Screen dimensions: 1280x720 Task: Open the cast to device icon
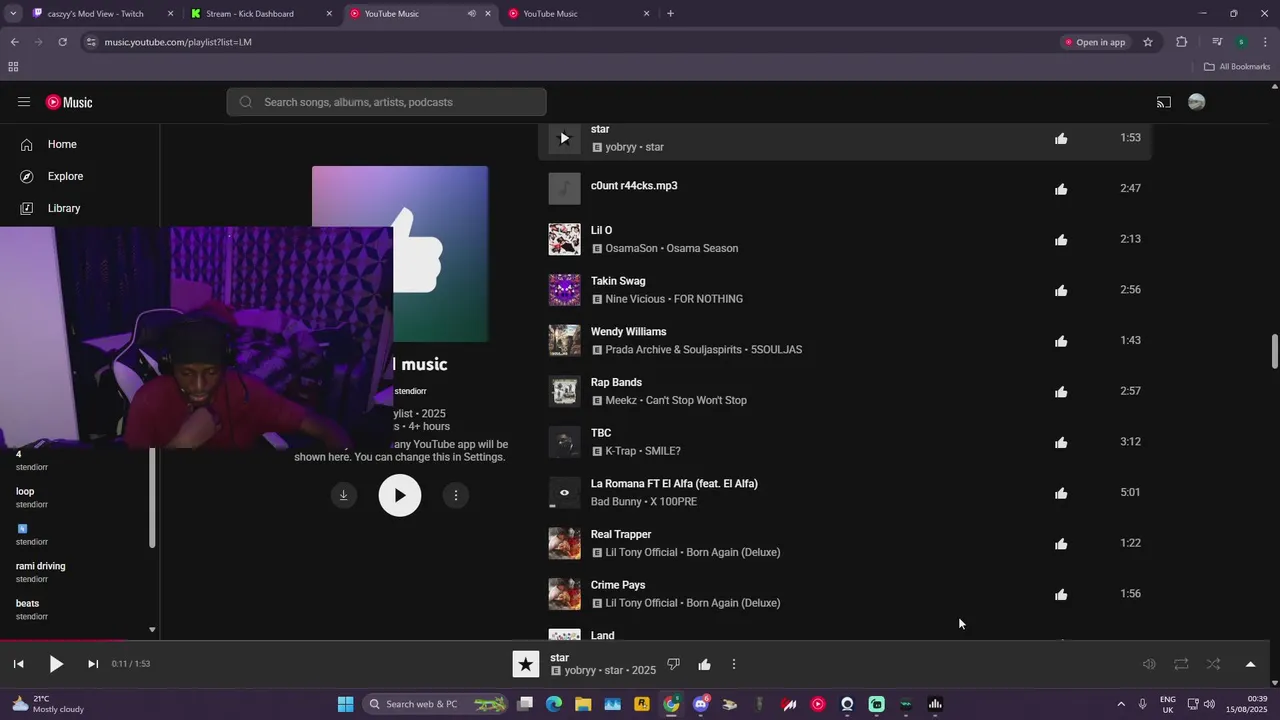1164,102
